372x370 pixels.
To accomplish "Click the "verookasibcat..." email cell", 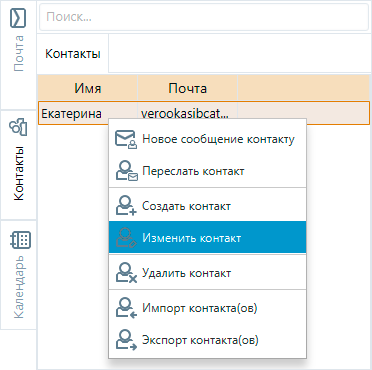I will click(188, 114).
